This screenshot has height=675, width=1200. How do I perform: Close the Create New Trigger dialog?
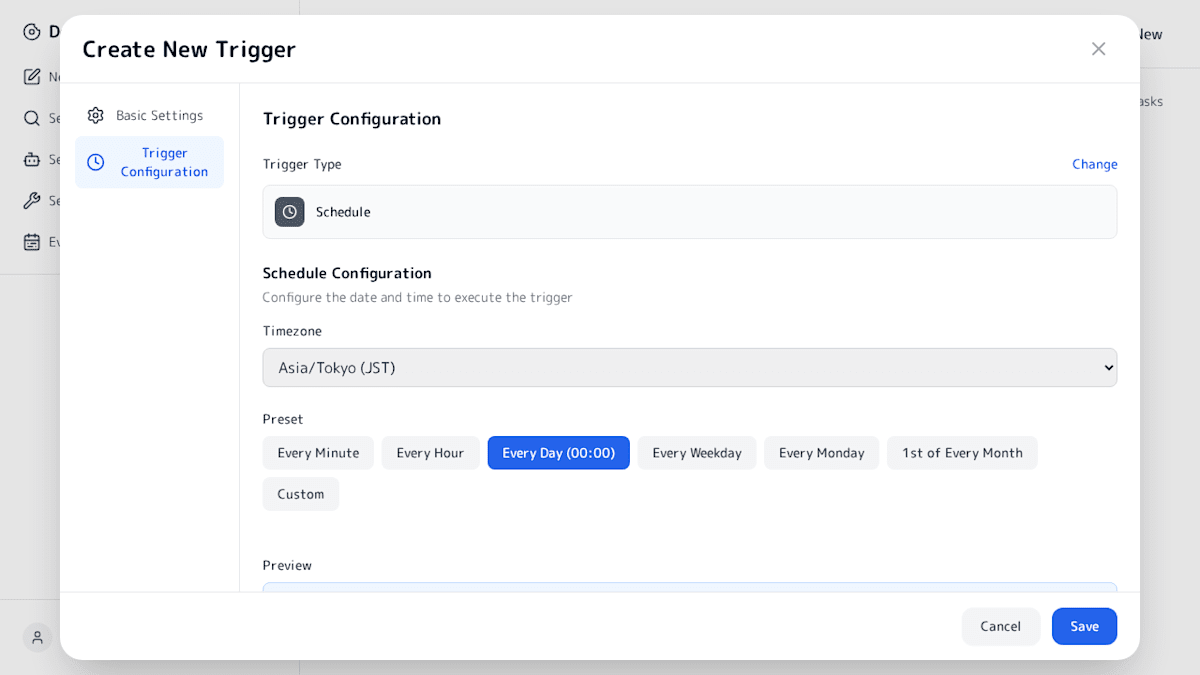[1098, 49]
